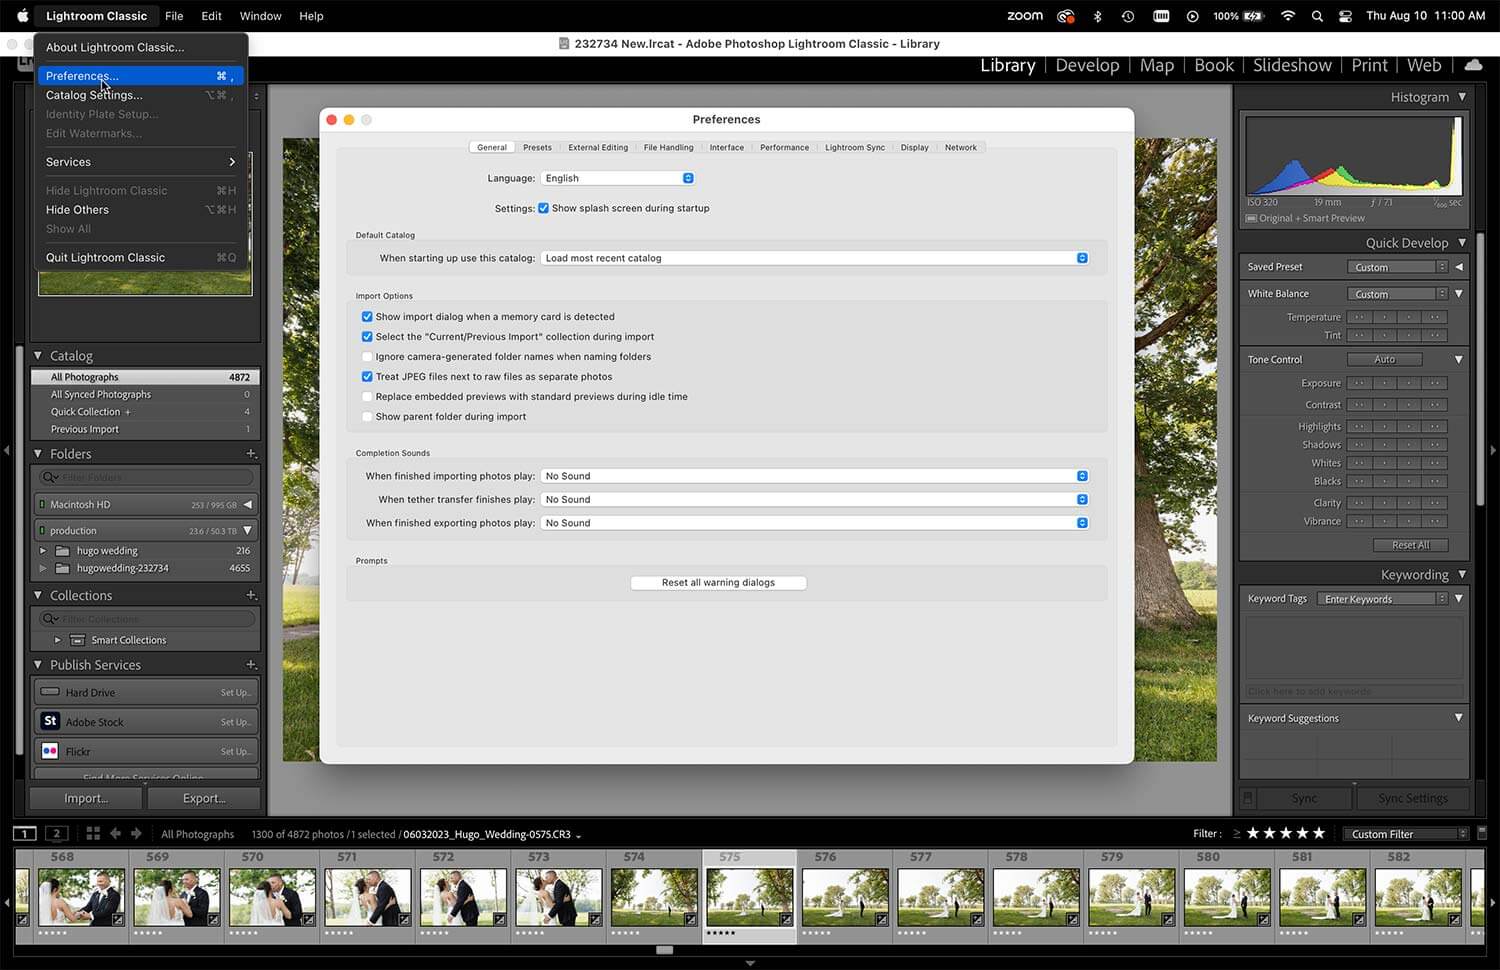Toggle Show splash screen during startup
Screen dimensions: 1500x970
(x=543, y=208)
